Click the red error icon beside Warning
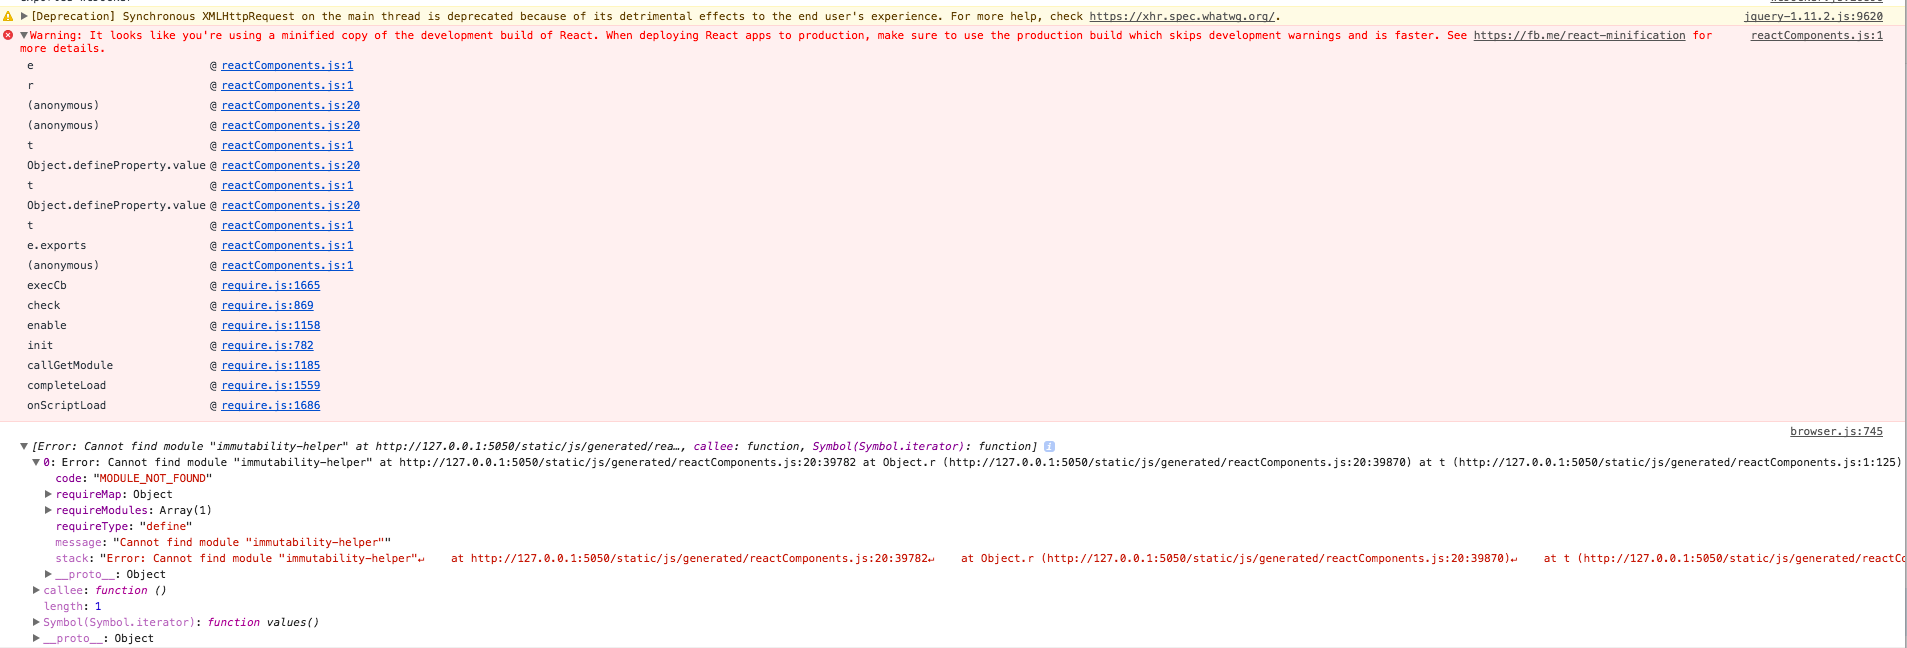The height and width of the screenshot is (648, 1907). (x=8, y=35)
